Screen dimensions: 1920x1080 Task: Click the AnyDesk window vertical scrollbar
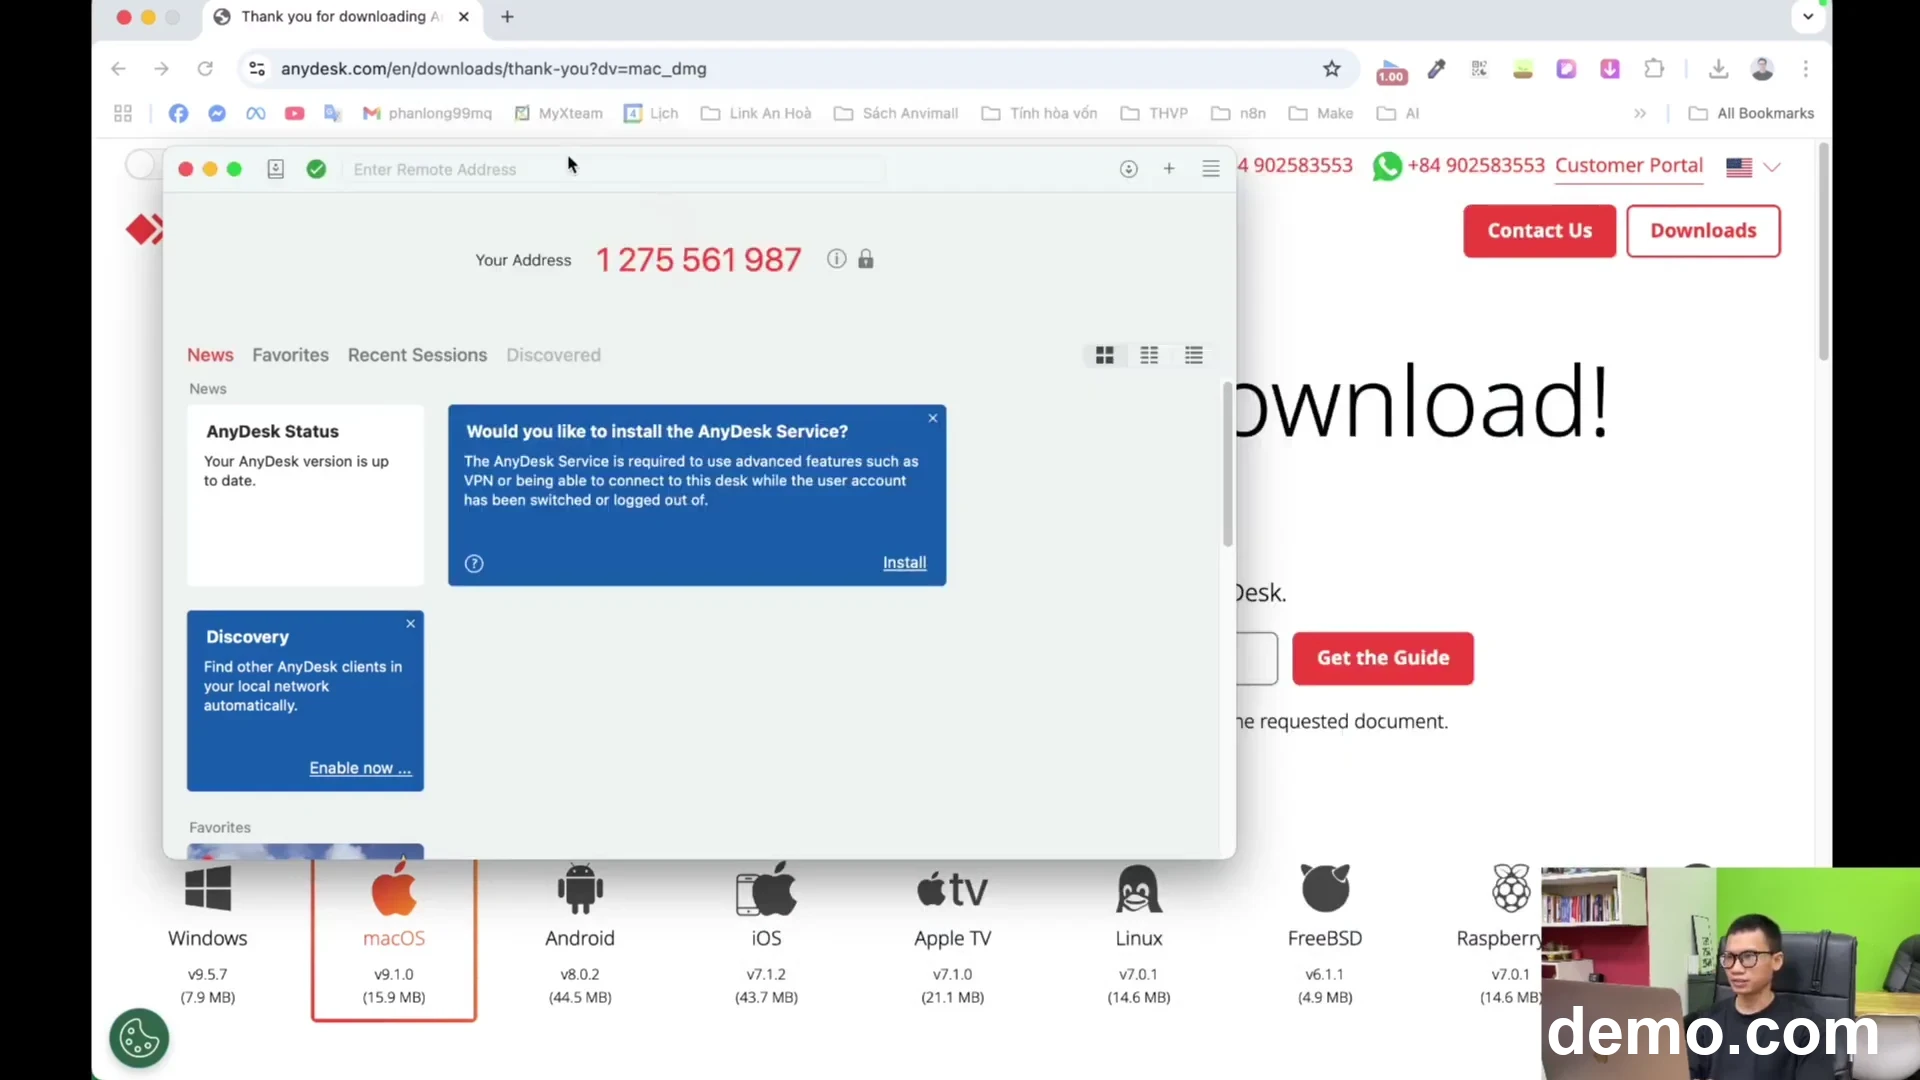pyautogui.click(x=1228, y=465)
